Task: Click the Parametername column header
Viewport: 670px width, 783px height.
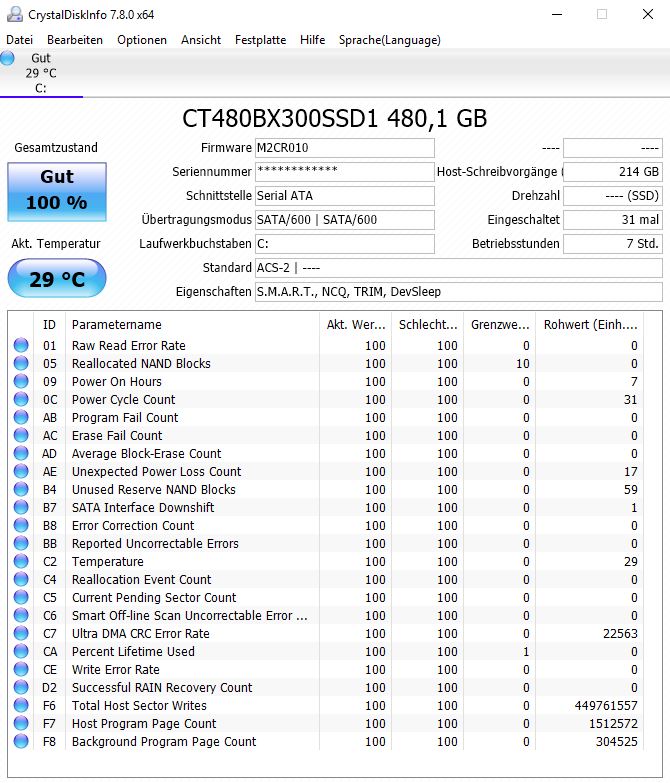Action: click(193, 325)
